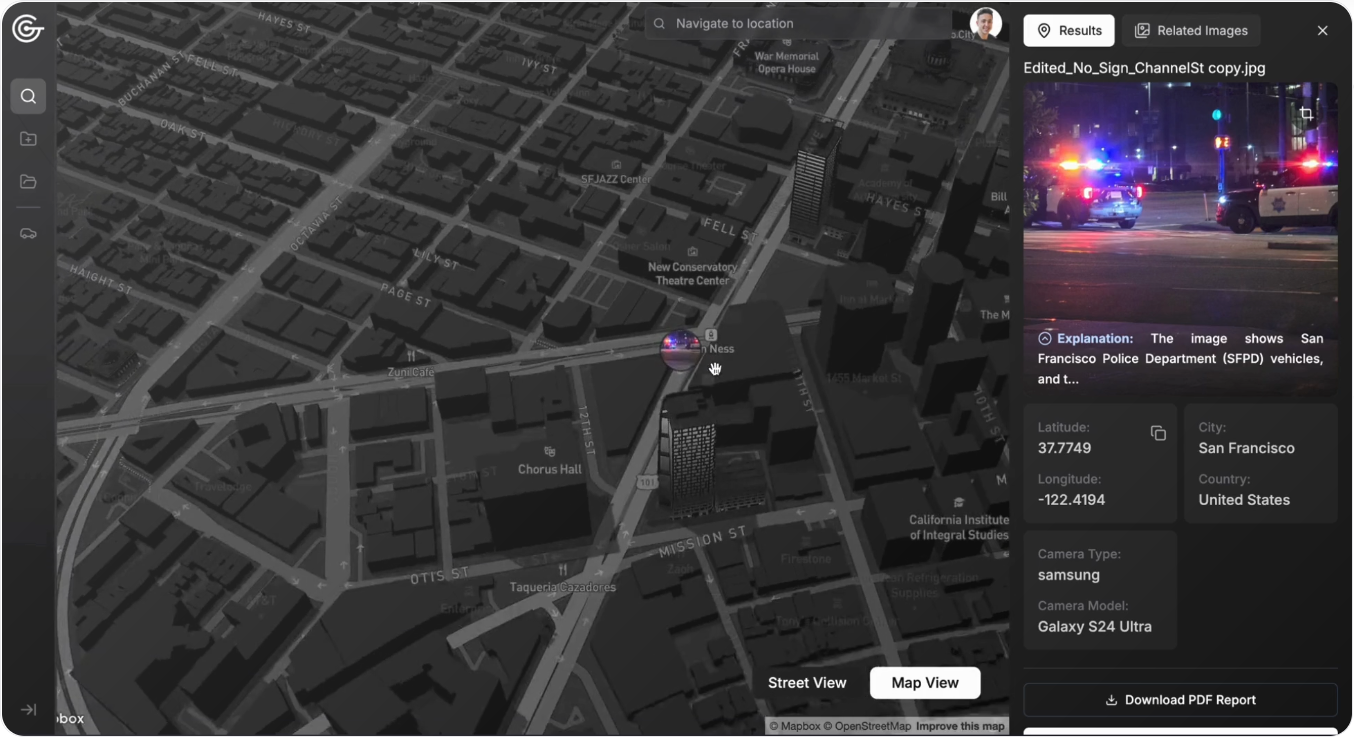Switch to Map View
The width and height of the screenshot is (1354, 737).
click(925, 683)
